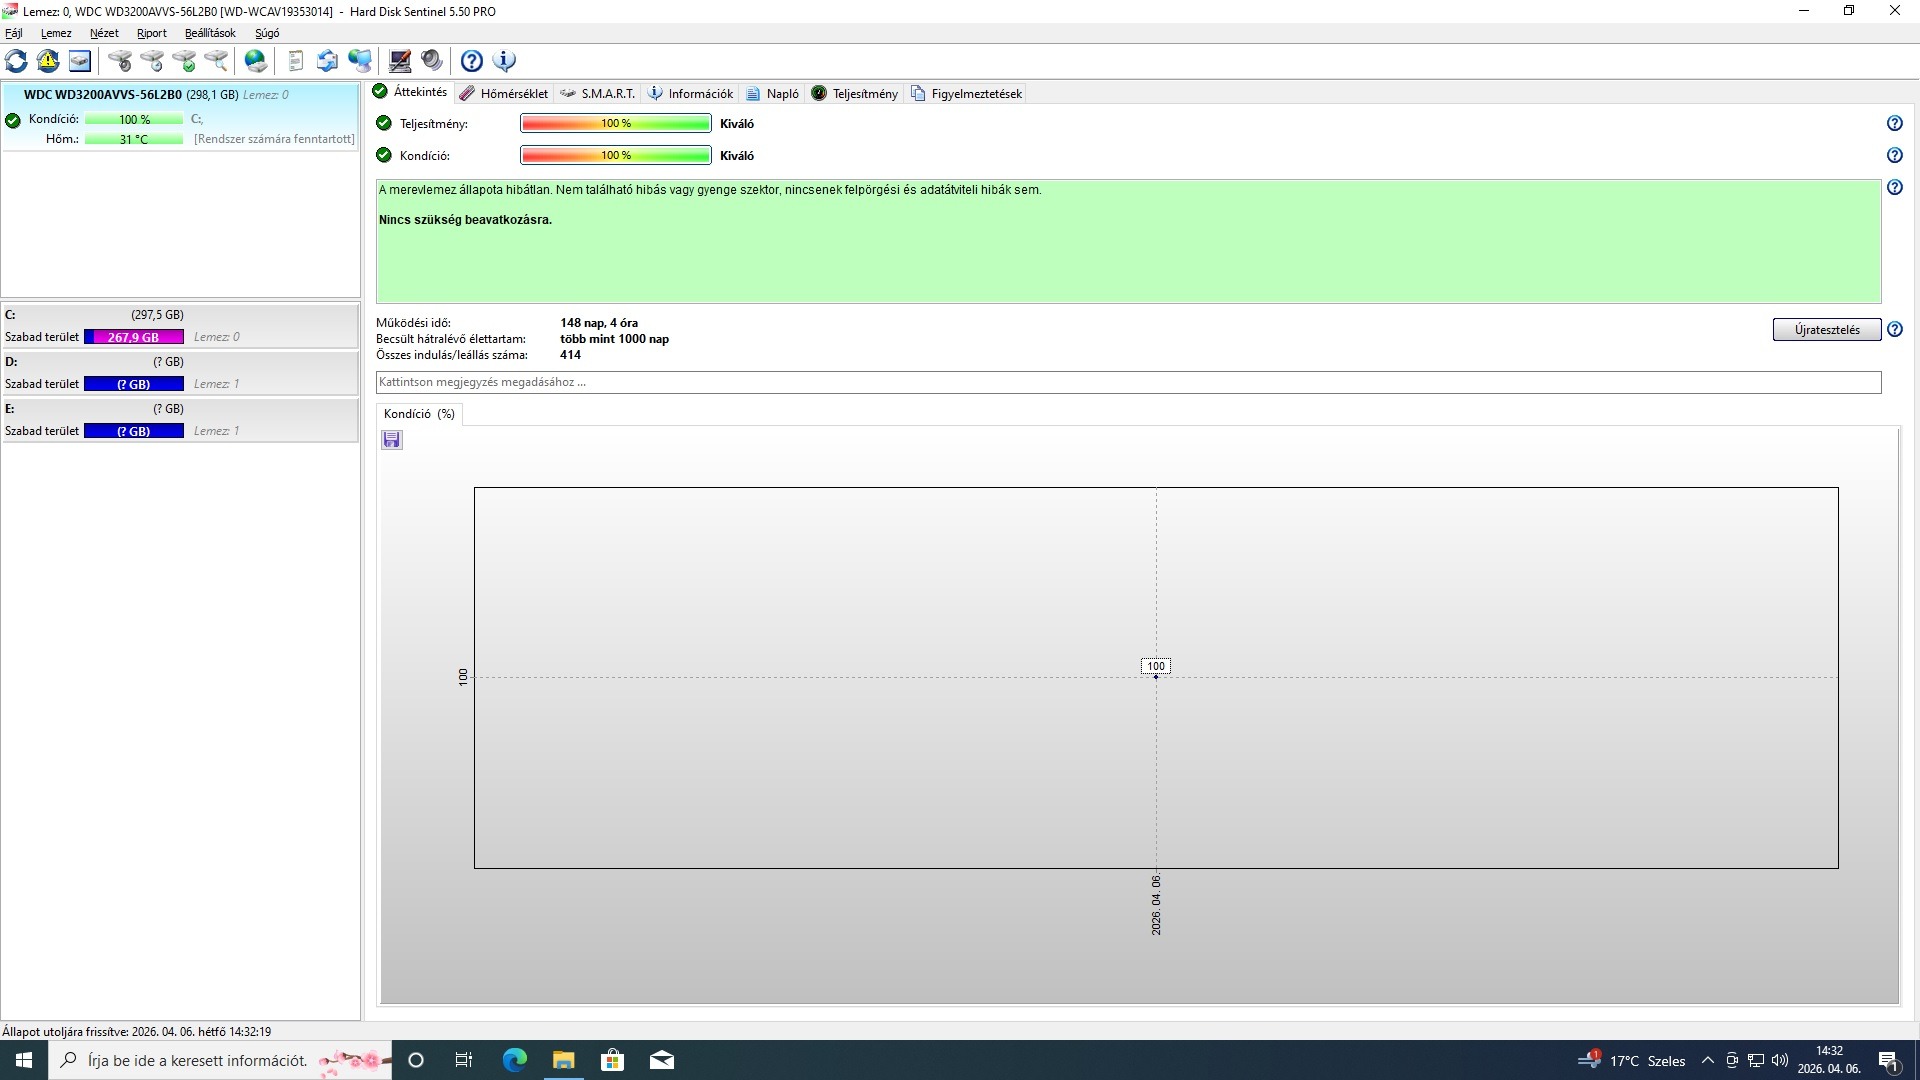
Task: Click the refresh with warning triangle icon
Action: [x=48, y=61]
